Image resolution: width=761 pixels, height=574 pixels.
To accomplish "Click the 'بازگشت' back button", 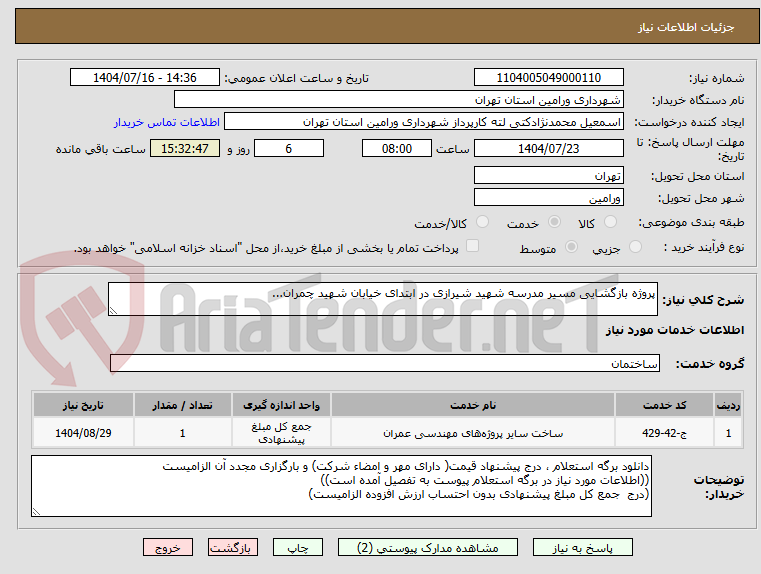I will point(232,547).
